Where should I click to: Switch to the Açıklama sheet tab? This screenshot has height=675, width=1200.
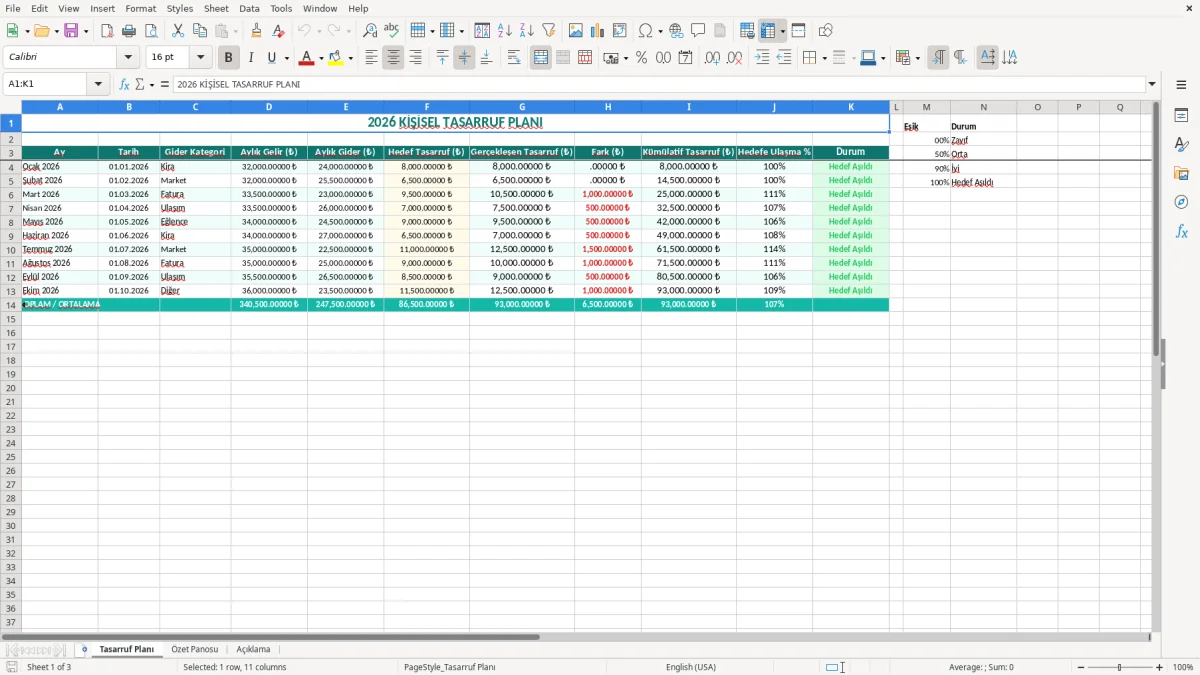click(253, 649)
